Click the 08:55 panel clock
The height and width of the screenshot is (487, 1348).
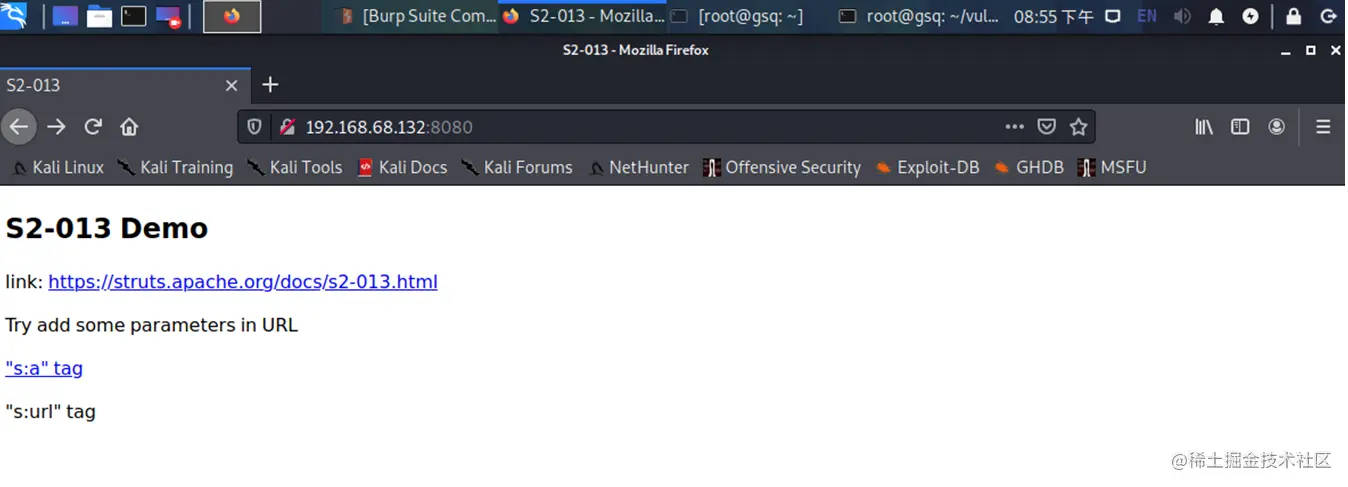[1053, 16]
